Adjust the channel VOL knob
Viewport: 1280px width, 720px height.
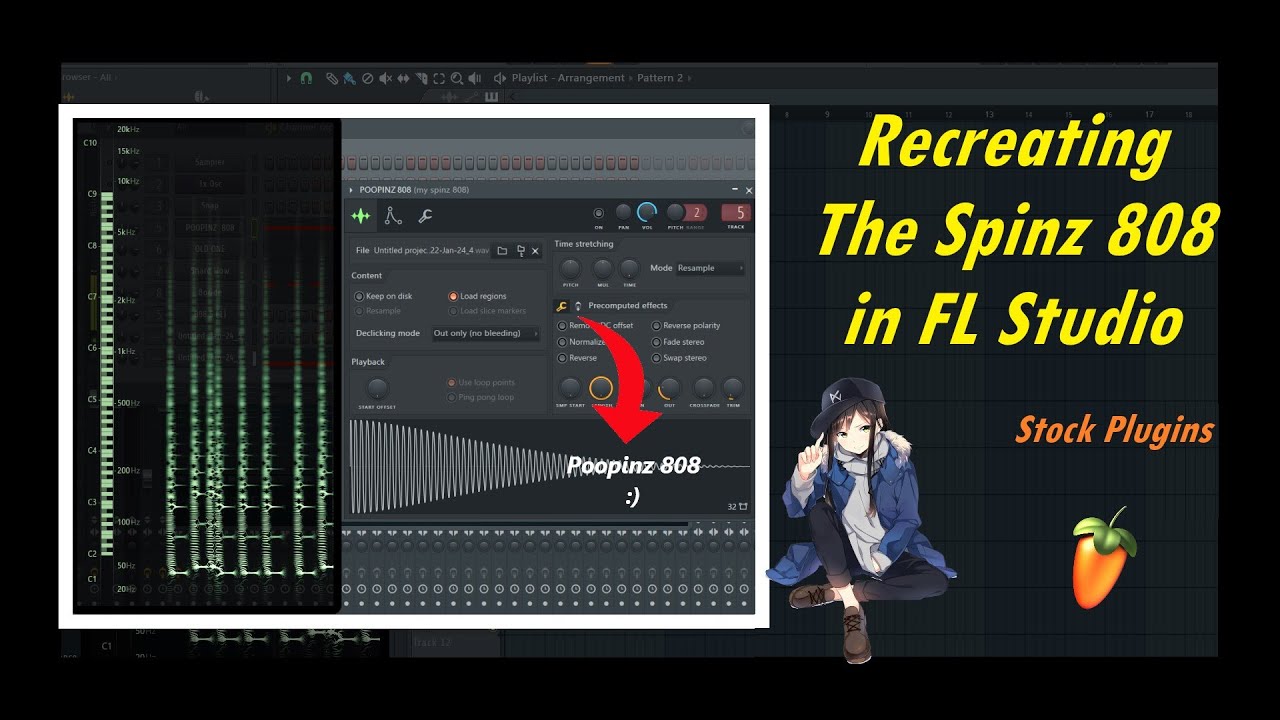pos(648,212)
